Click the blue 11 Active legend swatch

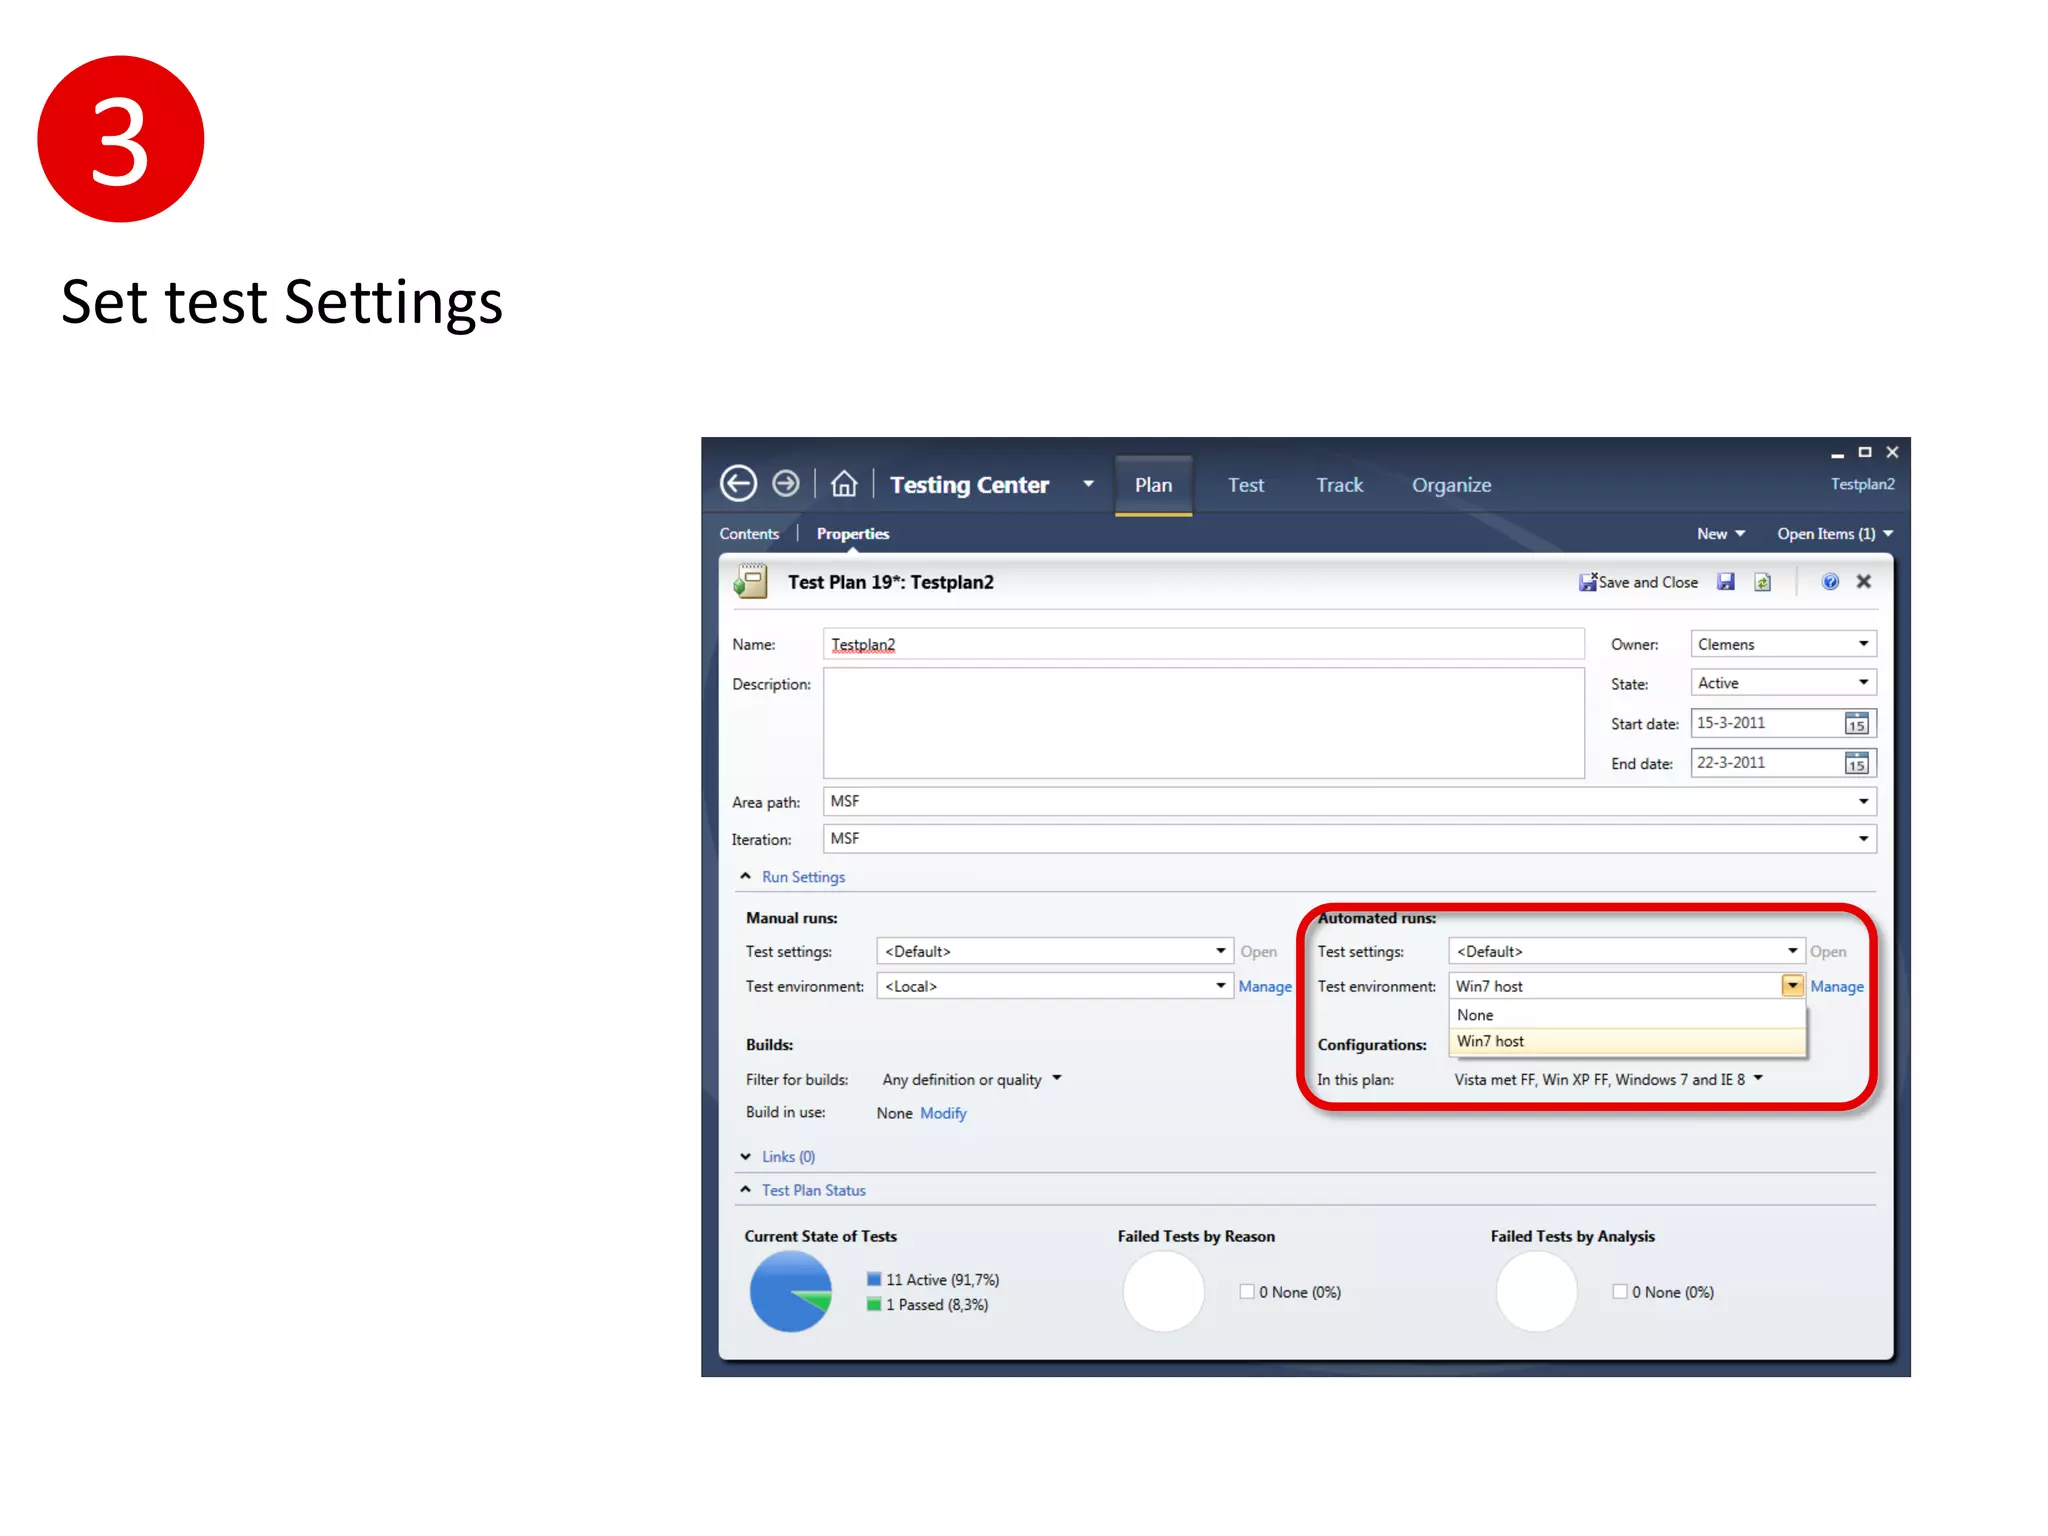click(874, 1279)
